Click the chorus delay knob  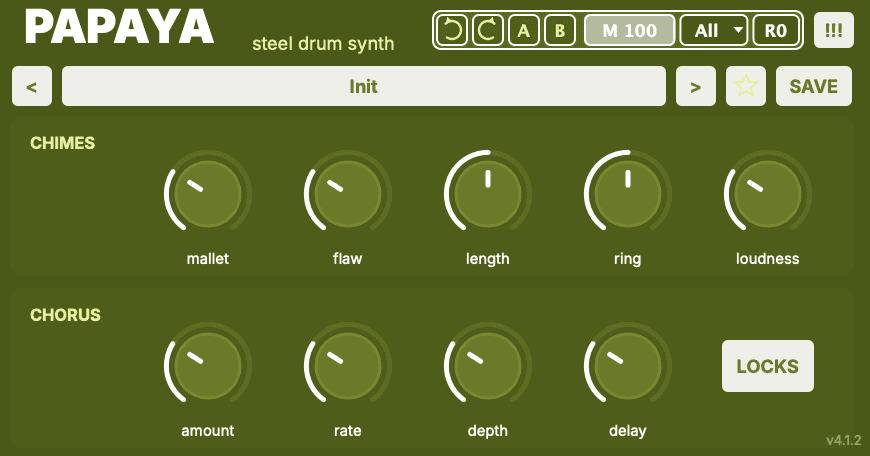628,366
